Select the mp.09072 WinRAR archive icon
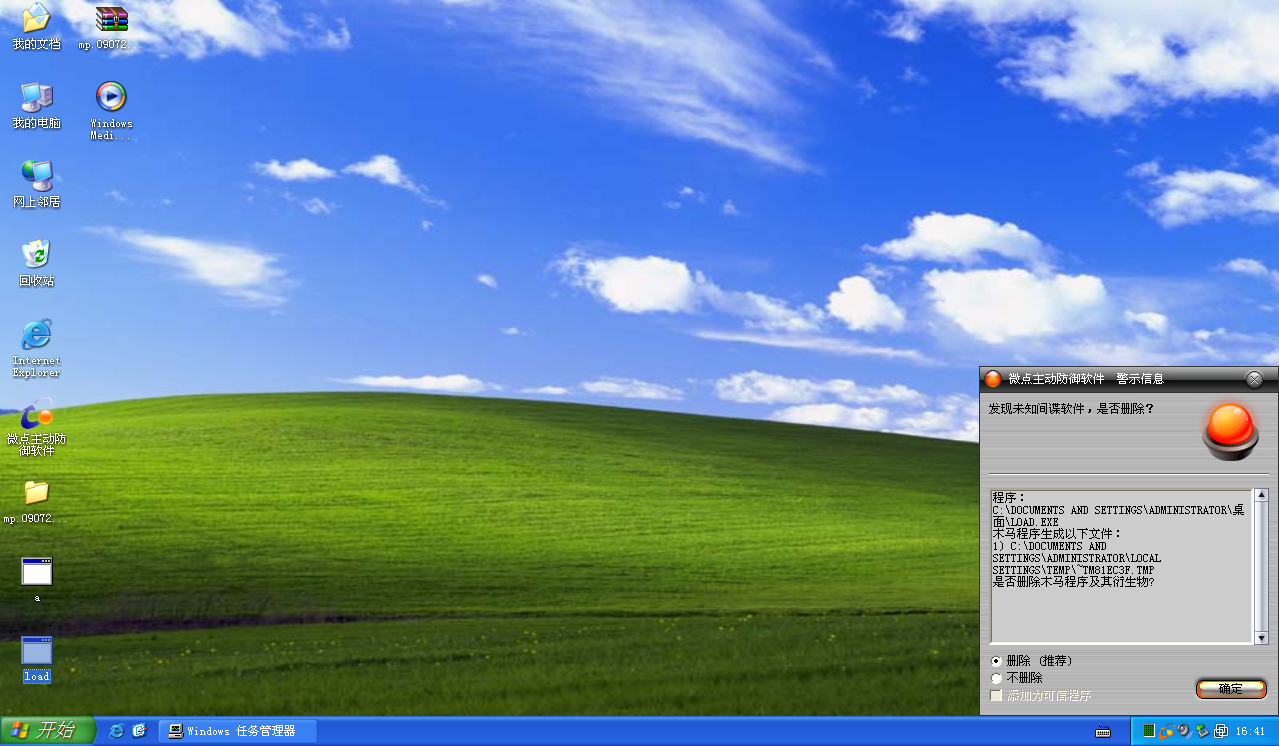Screen dimensions: 1279x746 pyautogui.click(x=111, y=27)
